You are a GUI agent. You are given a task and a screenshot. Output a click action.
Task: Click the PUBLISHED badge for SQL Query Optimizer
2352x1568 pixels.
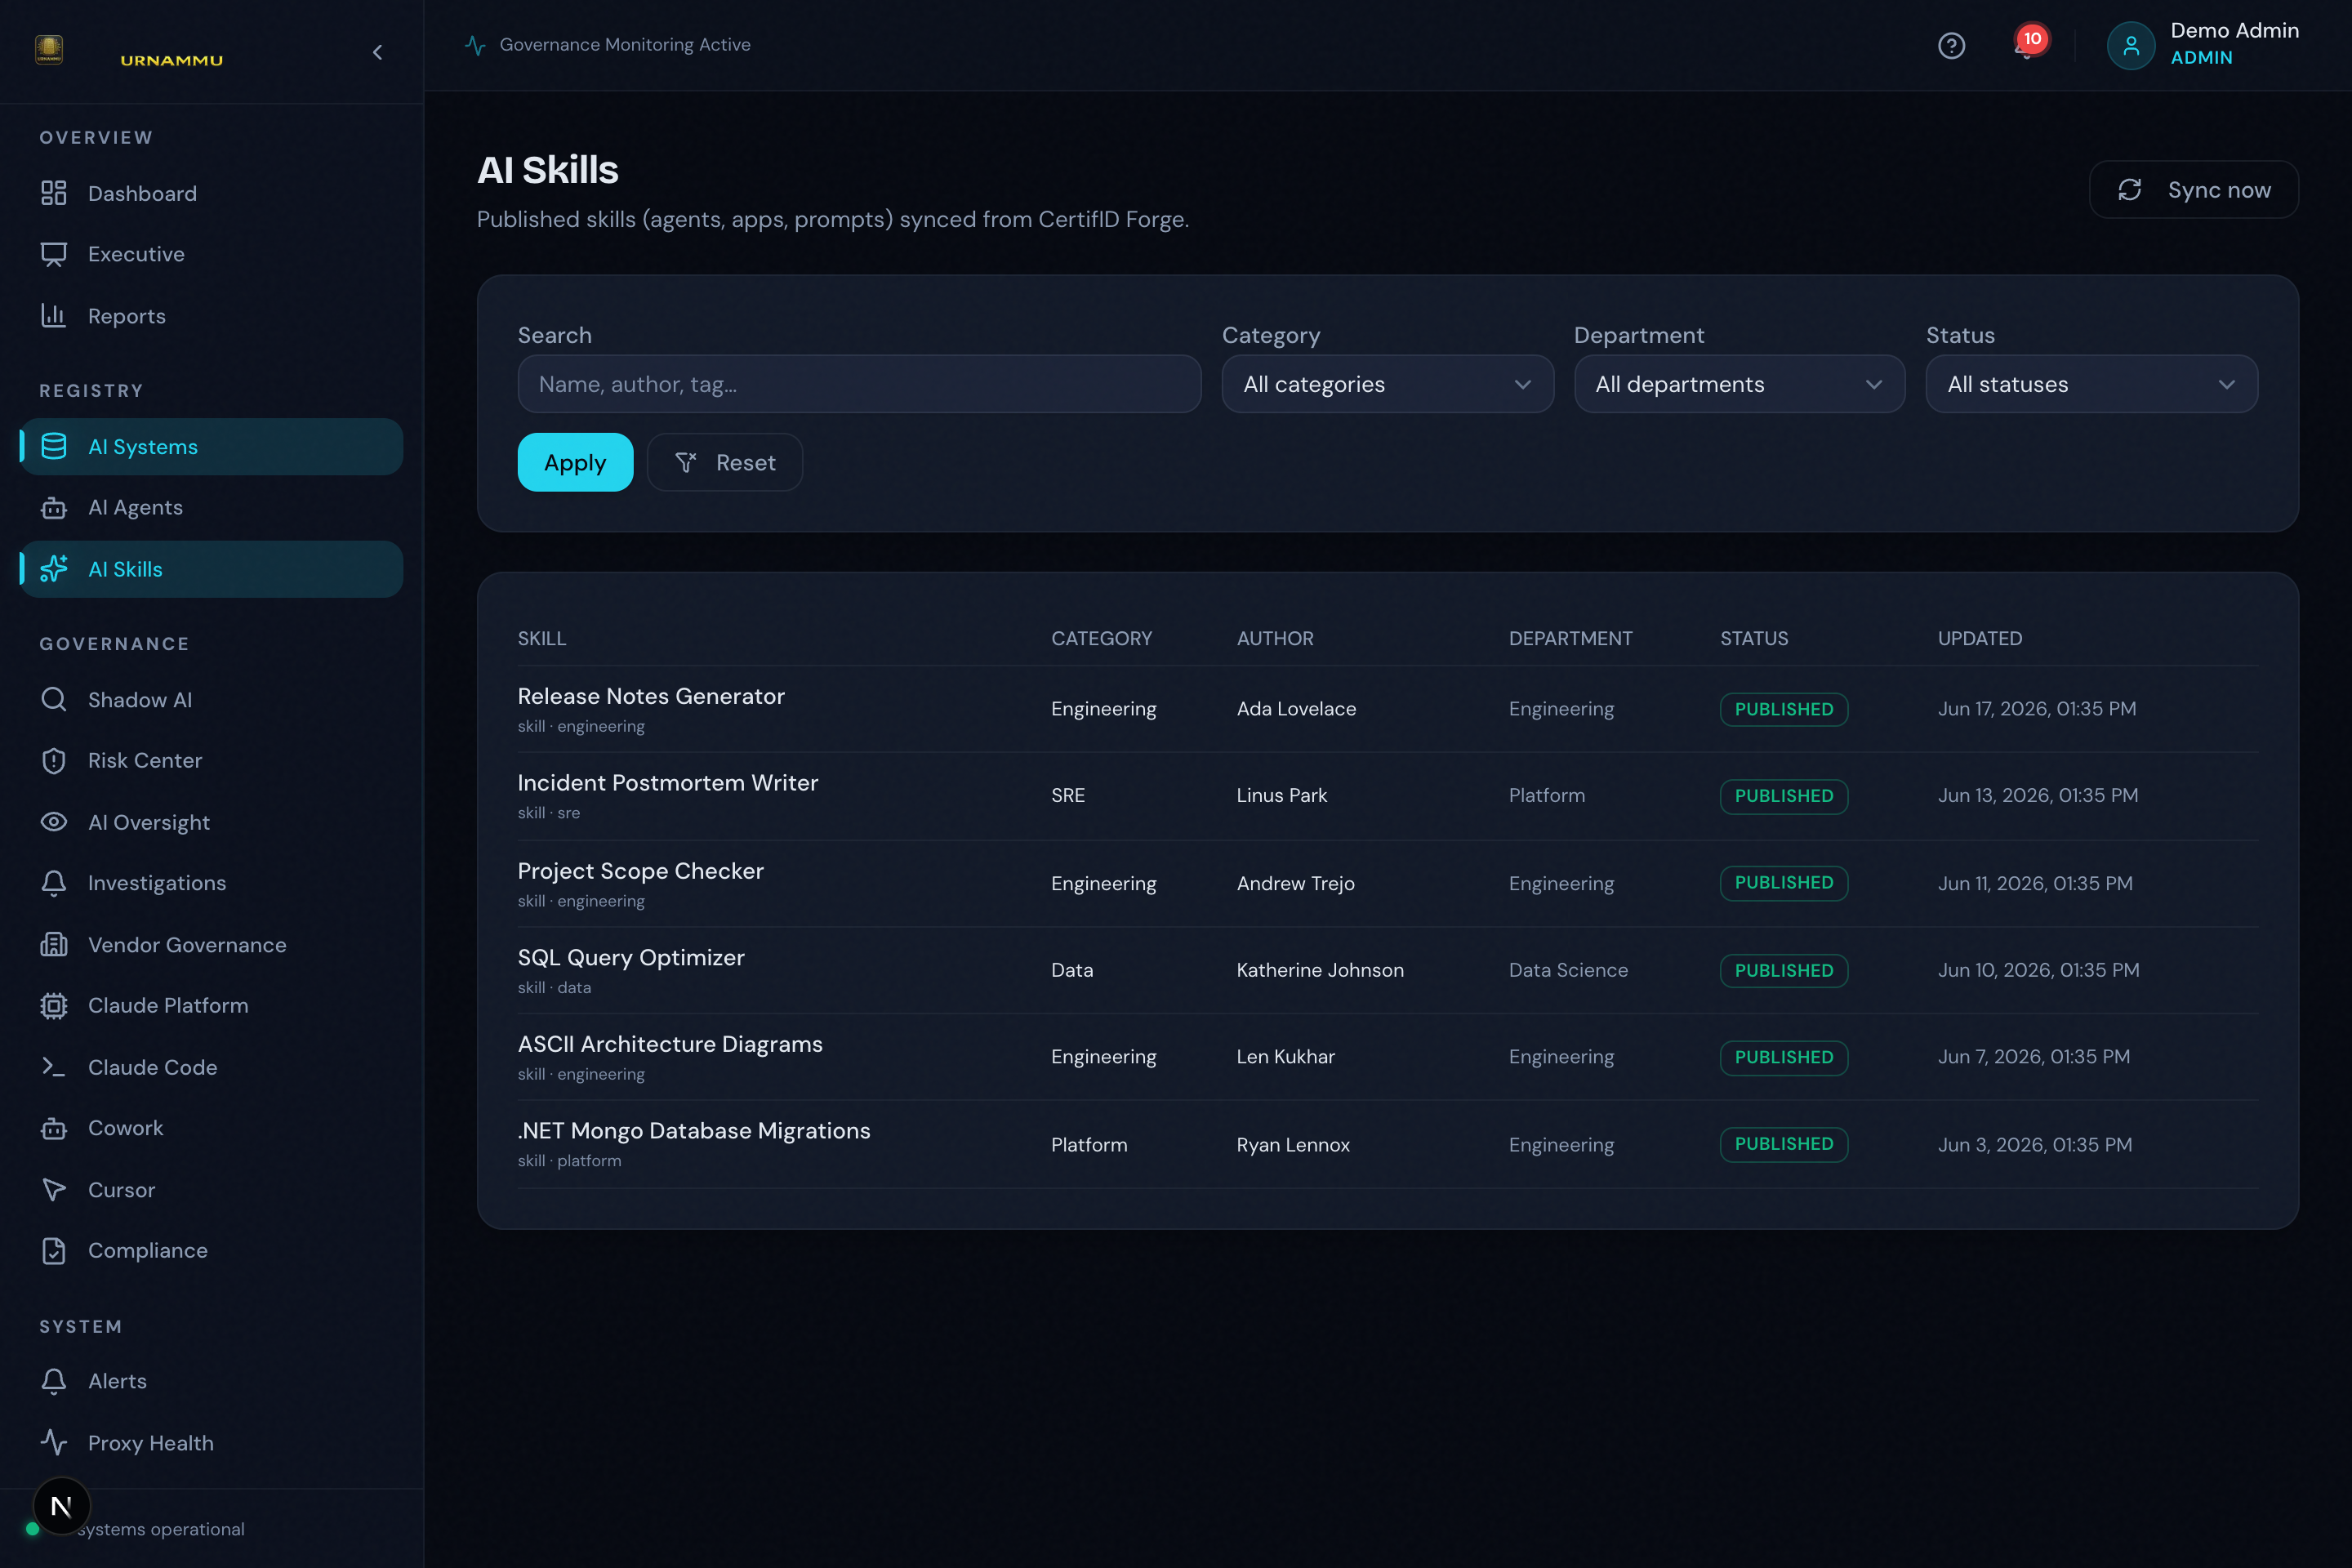click(x=1784, y=970)
